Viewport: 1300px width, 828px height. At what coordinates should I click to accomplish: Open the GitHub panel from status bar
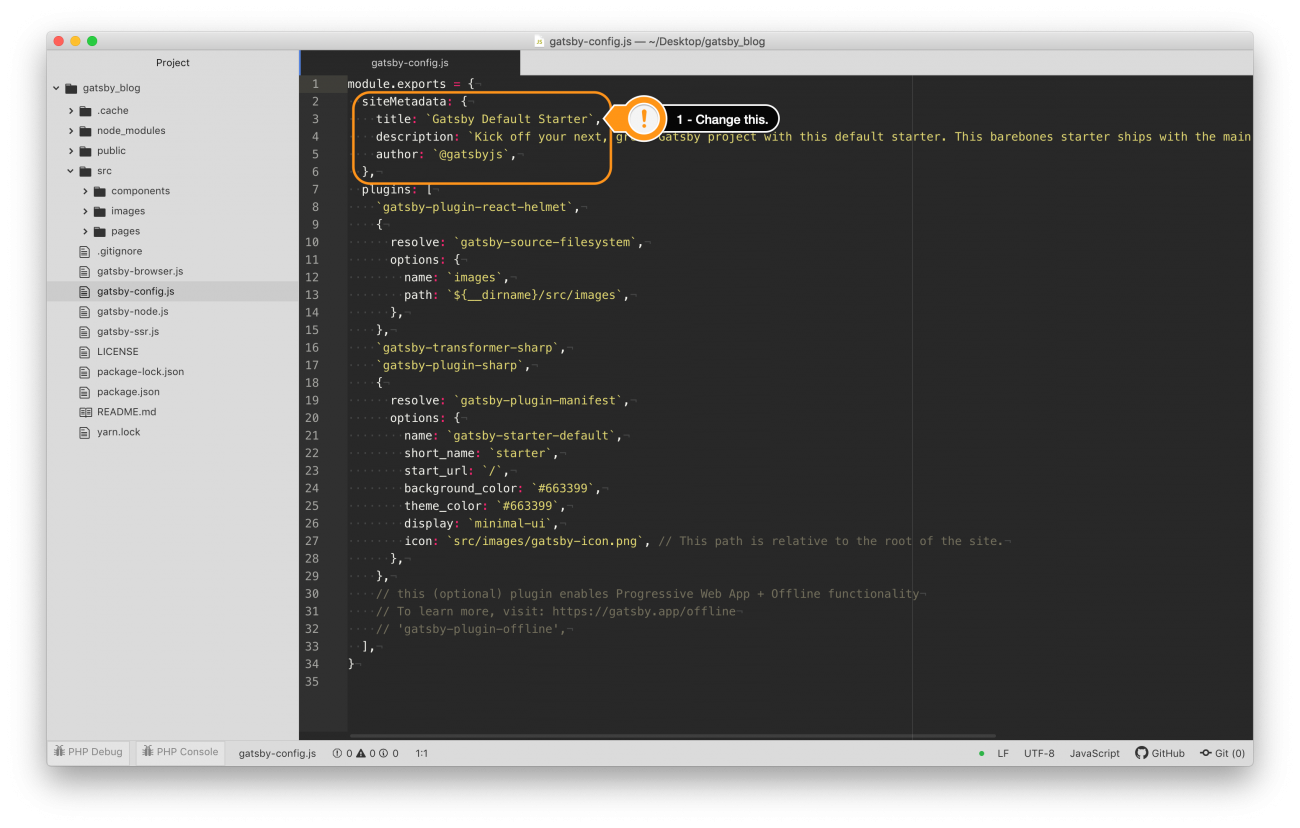pos(1160,753)
